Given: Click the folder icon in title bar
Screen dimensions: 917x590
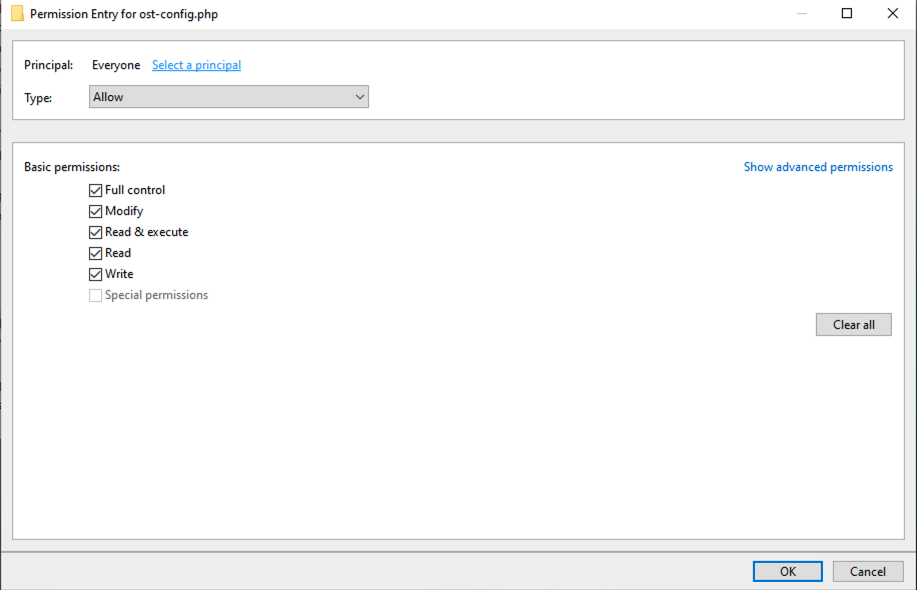Looking at the screenshot, I should 18,13.
